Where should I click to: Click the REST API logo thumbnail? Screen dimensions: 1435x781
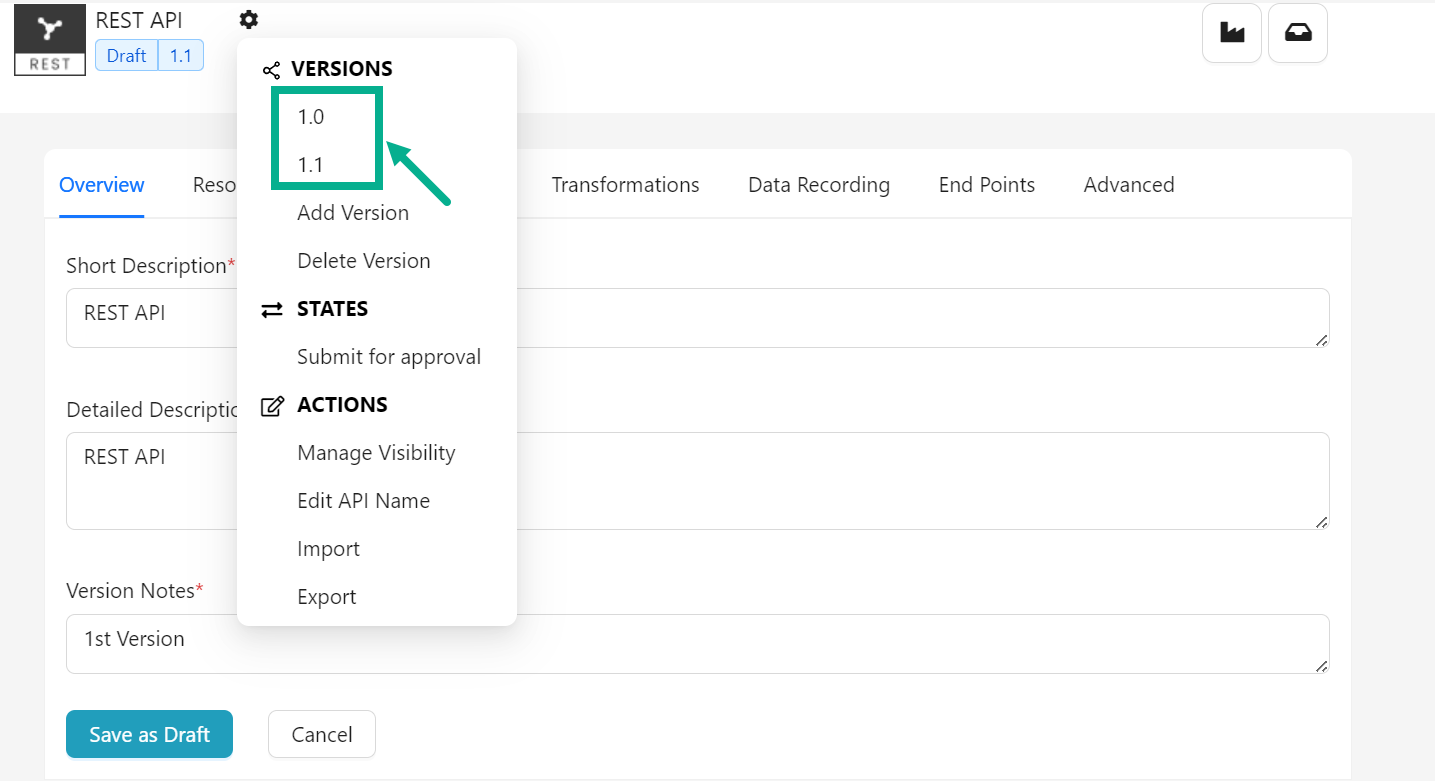50,40
